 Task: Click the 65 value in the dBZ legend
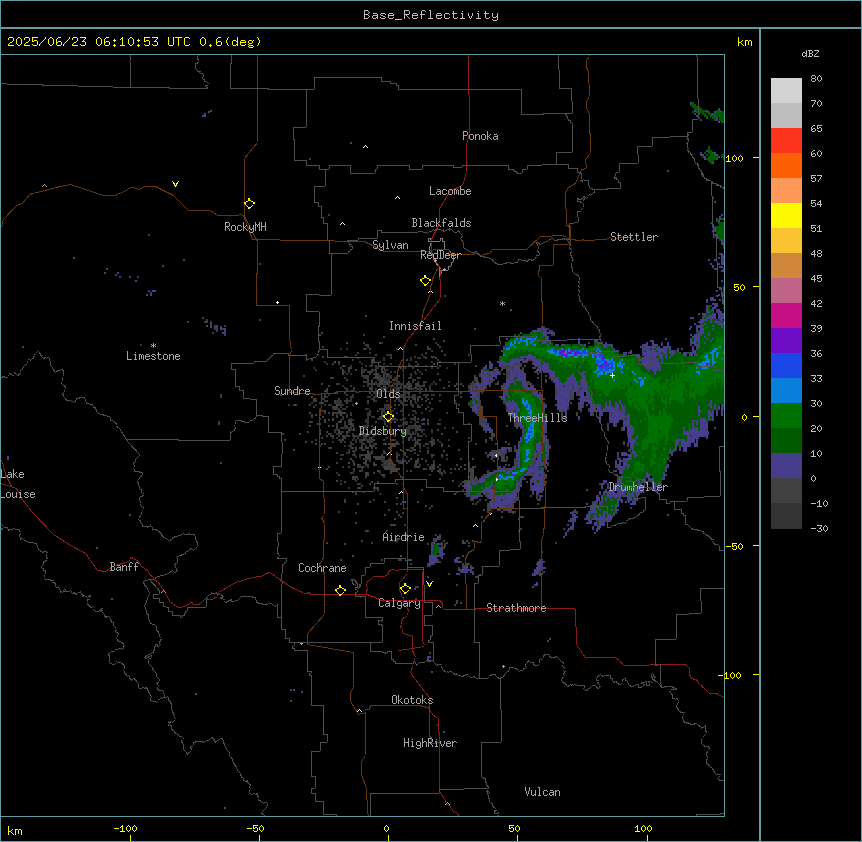(x=816, y=129)
